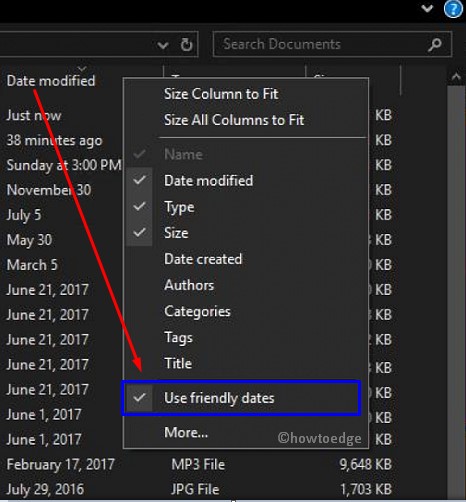This screenshot has height=502, width=466.
Task: Click the 1,703 KB size cell
Action: [x=366, y=489]
